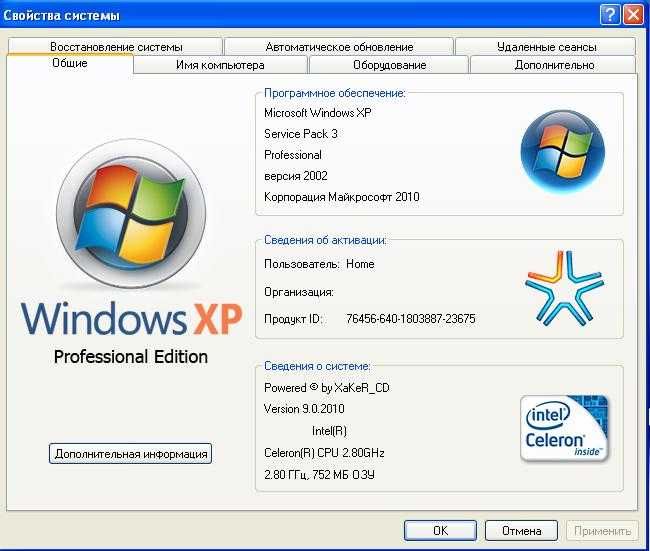Click the Windows XP wordmark text

coord(131,318)
